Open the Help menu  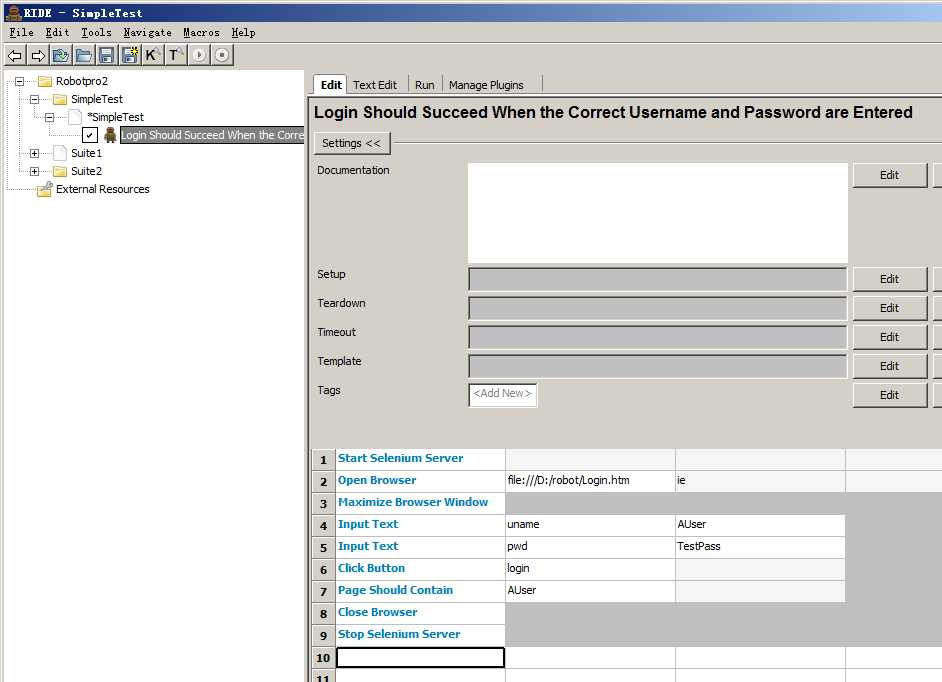click(243, 32)
